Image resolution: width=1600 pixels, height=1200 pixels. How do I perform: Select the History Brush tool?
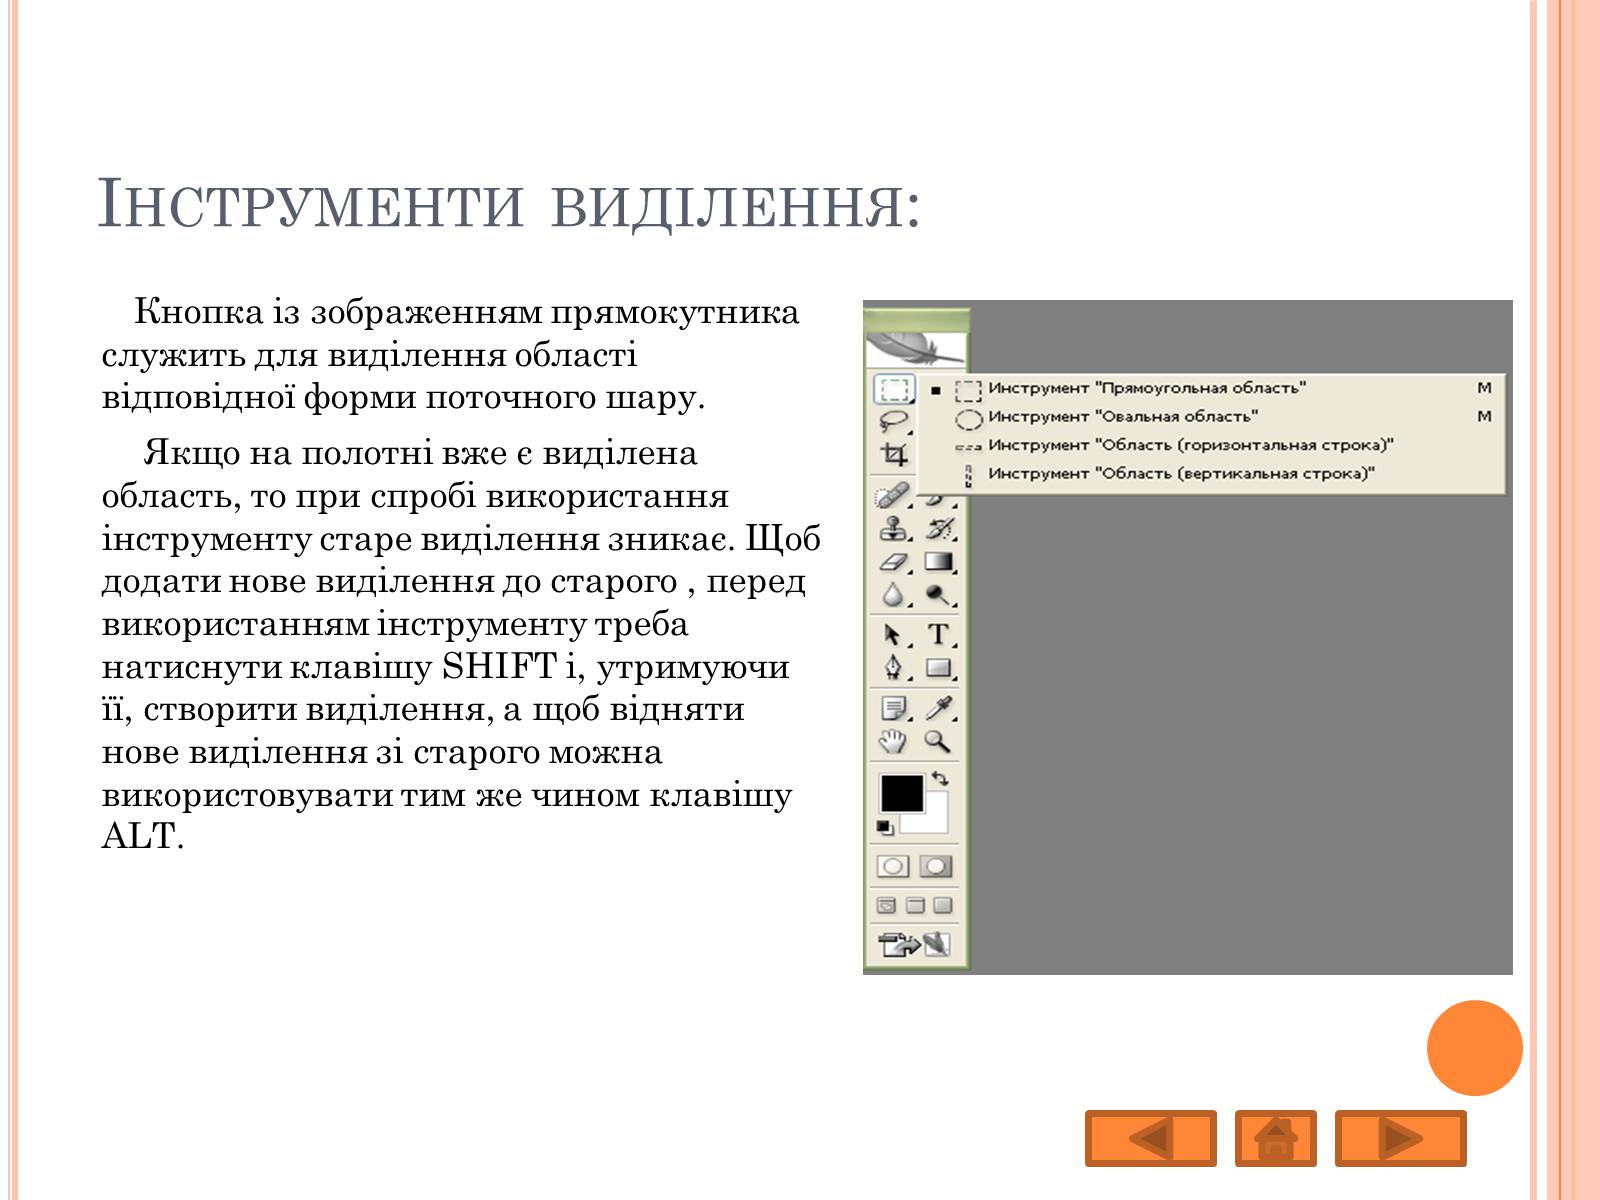[939, 529]
